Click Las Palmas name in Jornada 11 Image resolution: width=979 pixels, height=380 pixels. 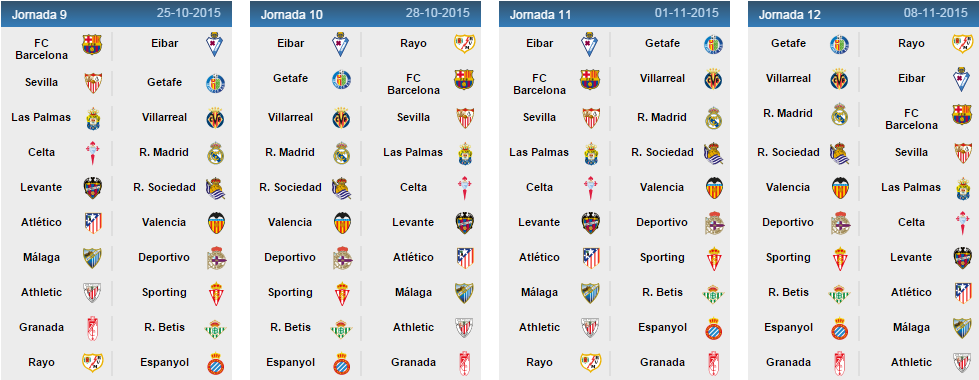(539, 152)
